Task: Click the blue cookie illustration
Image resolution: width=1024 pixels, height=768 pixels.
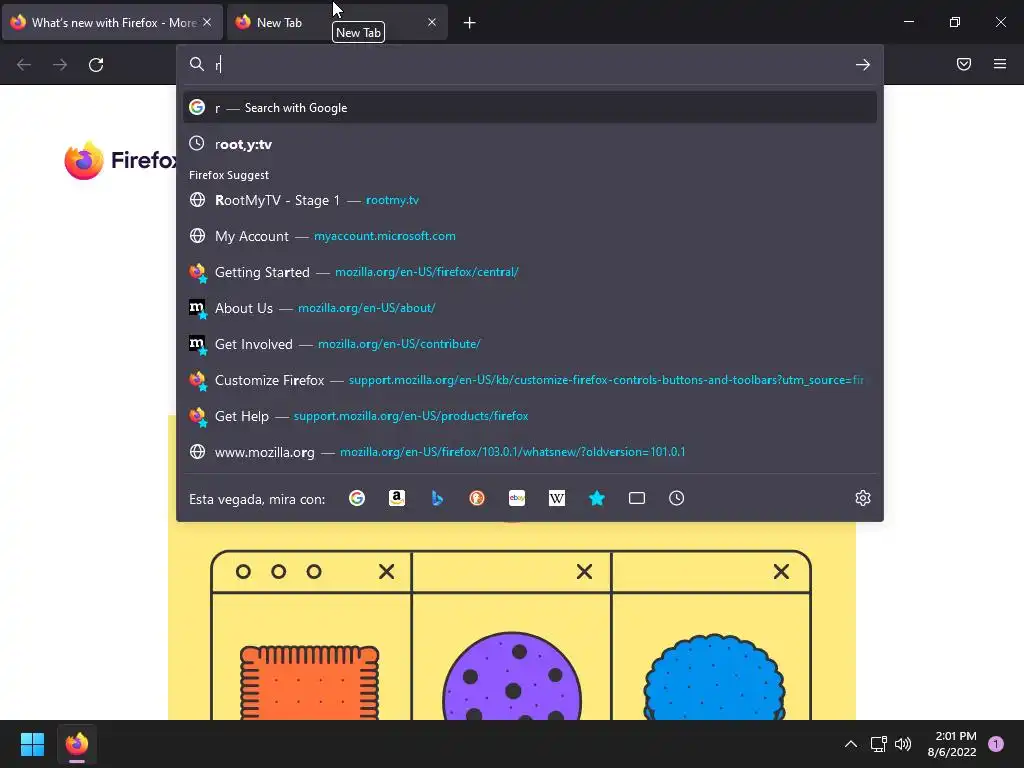Action: coord(714,677)
